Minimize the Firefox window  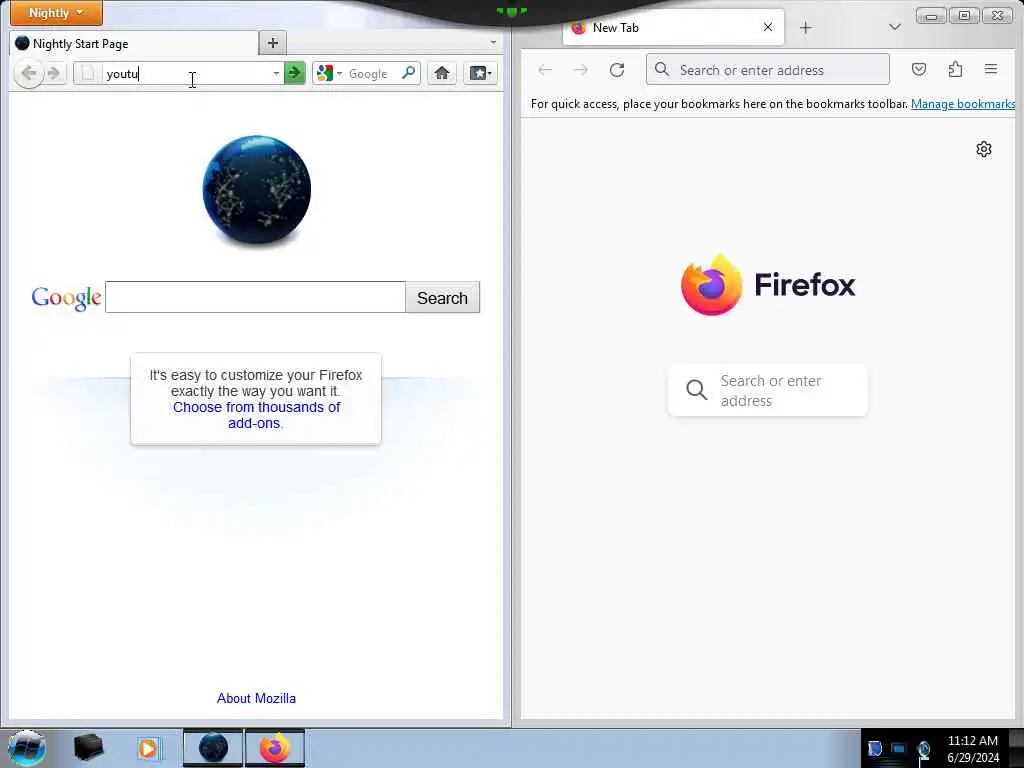(x=931, y=15)
